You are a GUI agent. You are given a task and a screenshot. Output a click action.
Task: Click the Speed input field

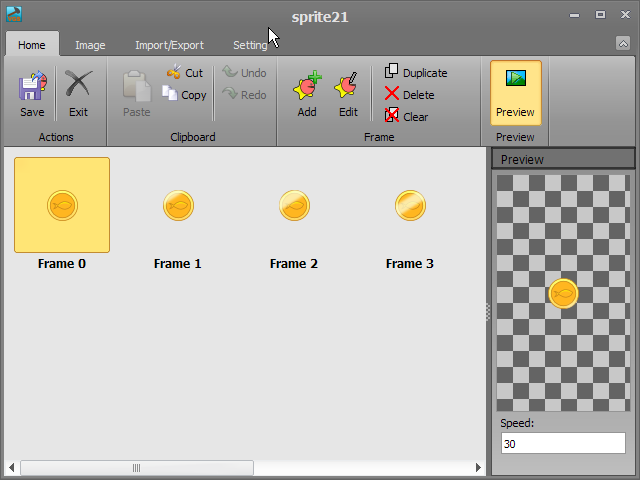pos(563,443)
